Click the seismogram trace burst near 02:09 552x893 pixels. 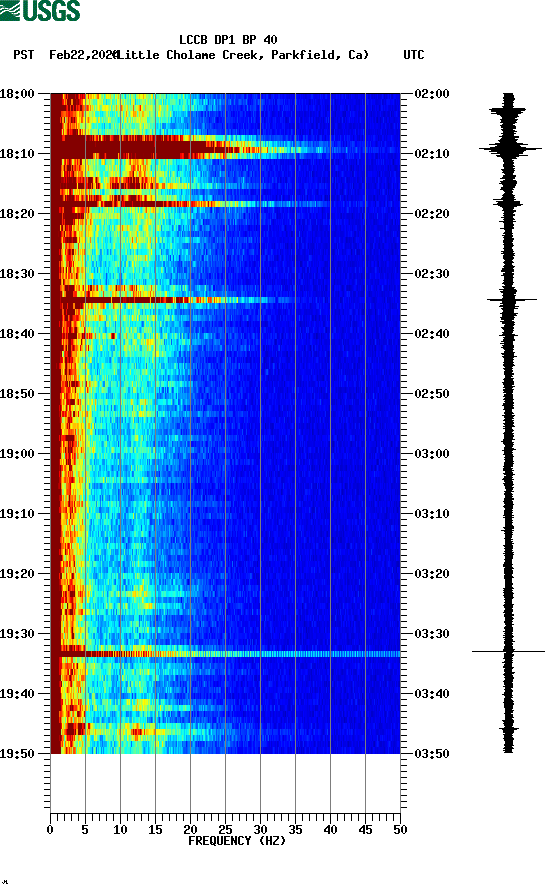tap(510, 149)
